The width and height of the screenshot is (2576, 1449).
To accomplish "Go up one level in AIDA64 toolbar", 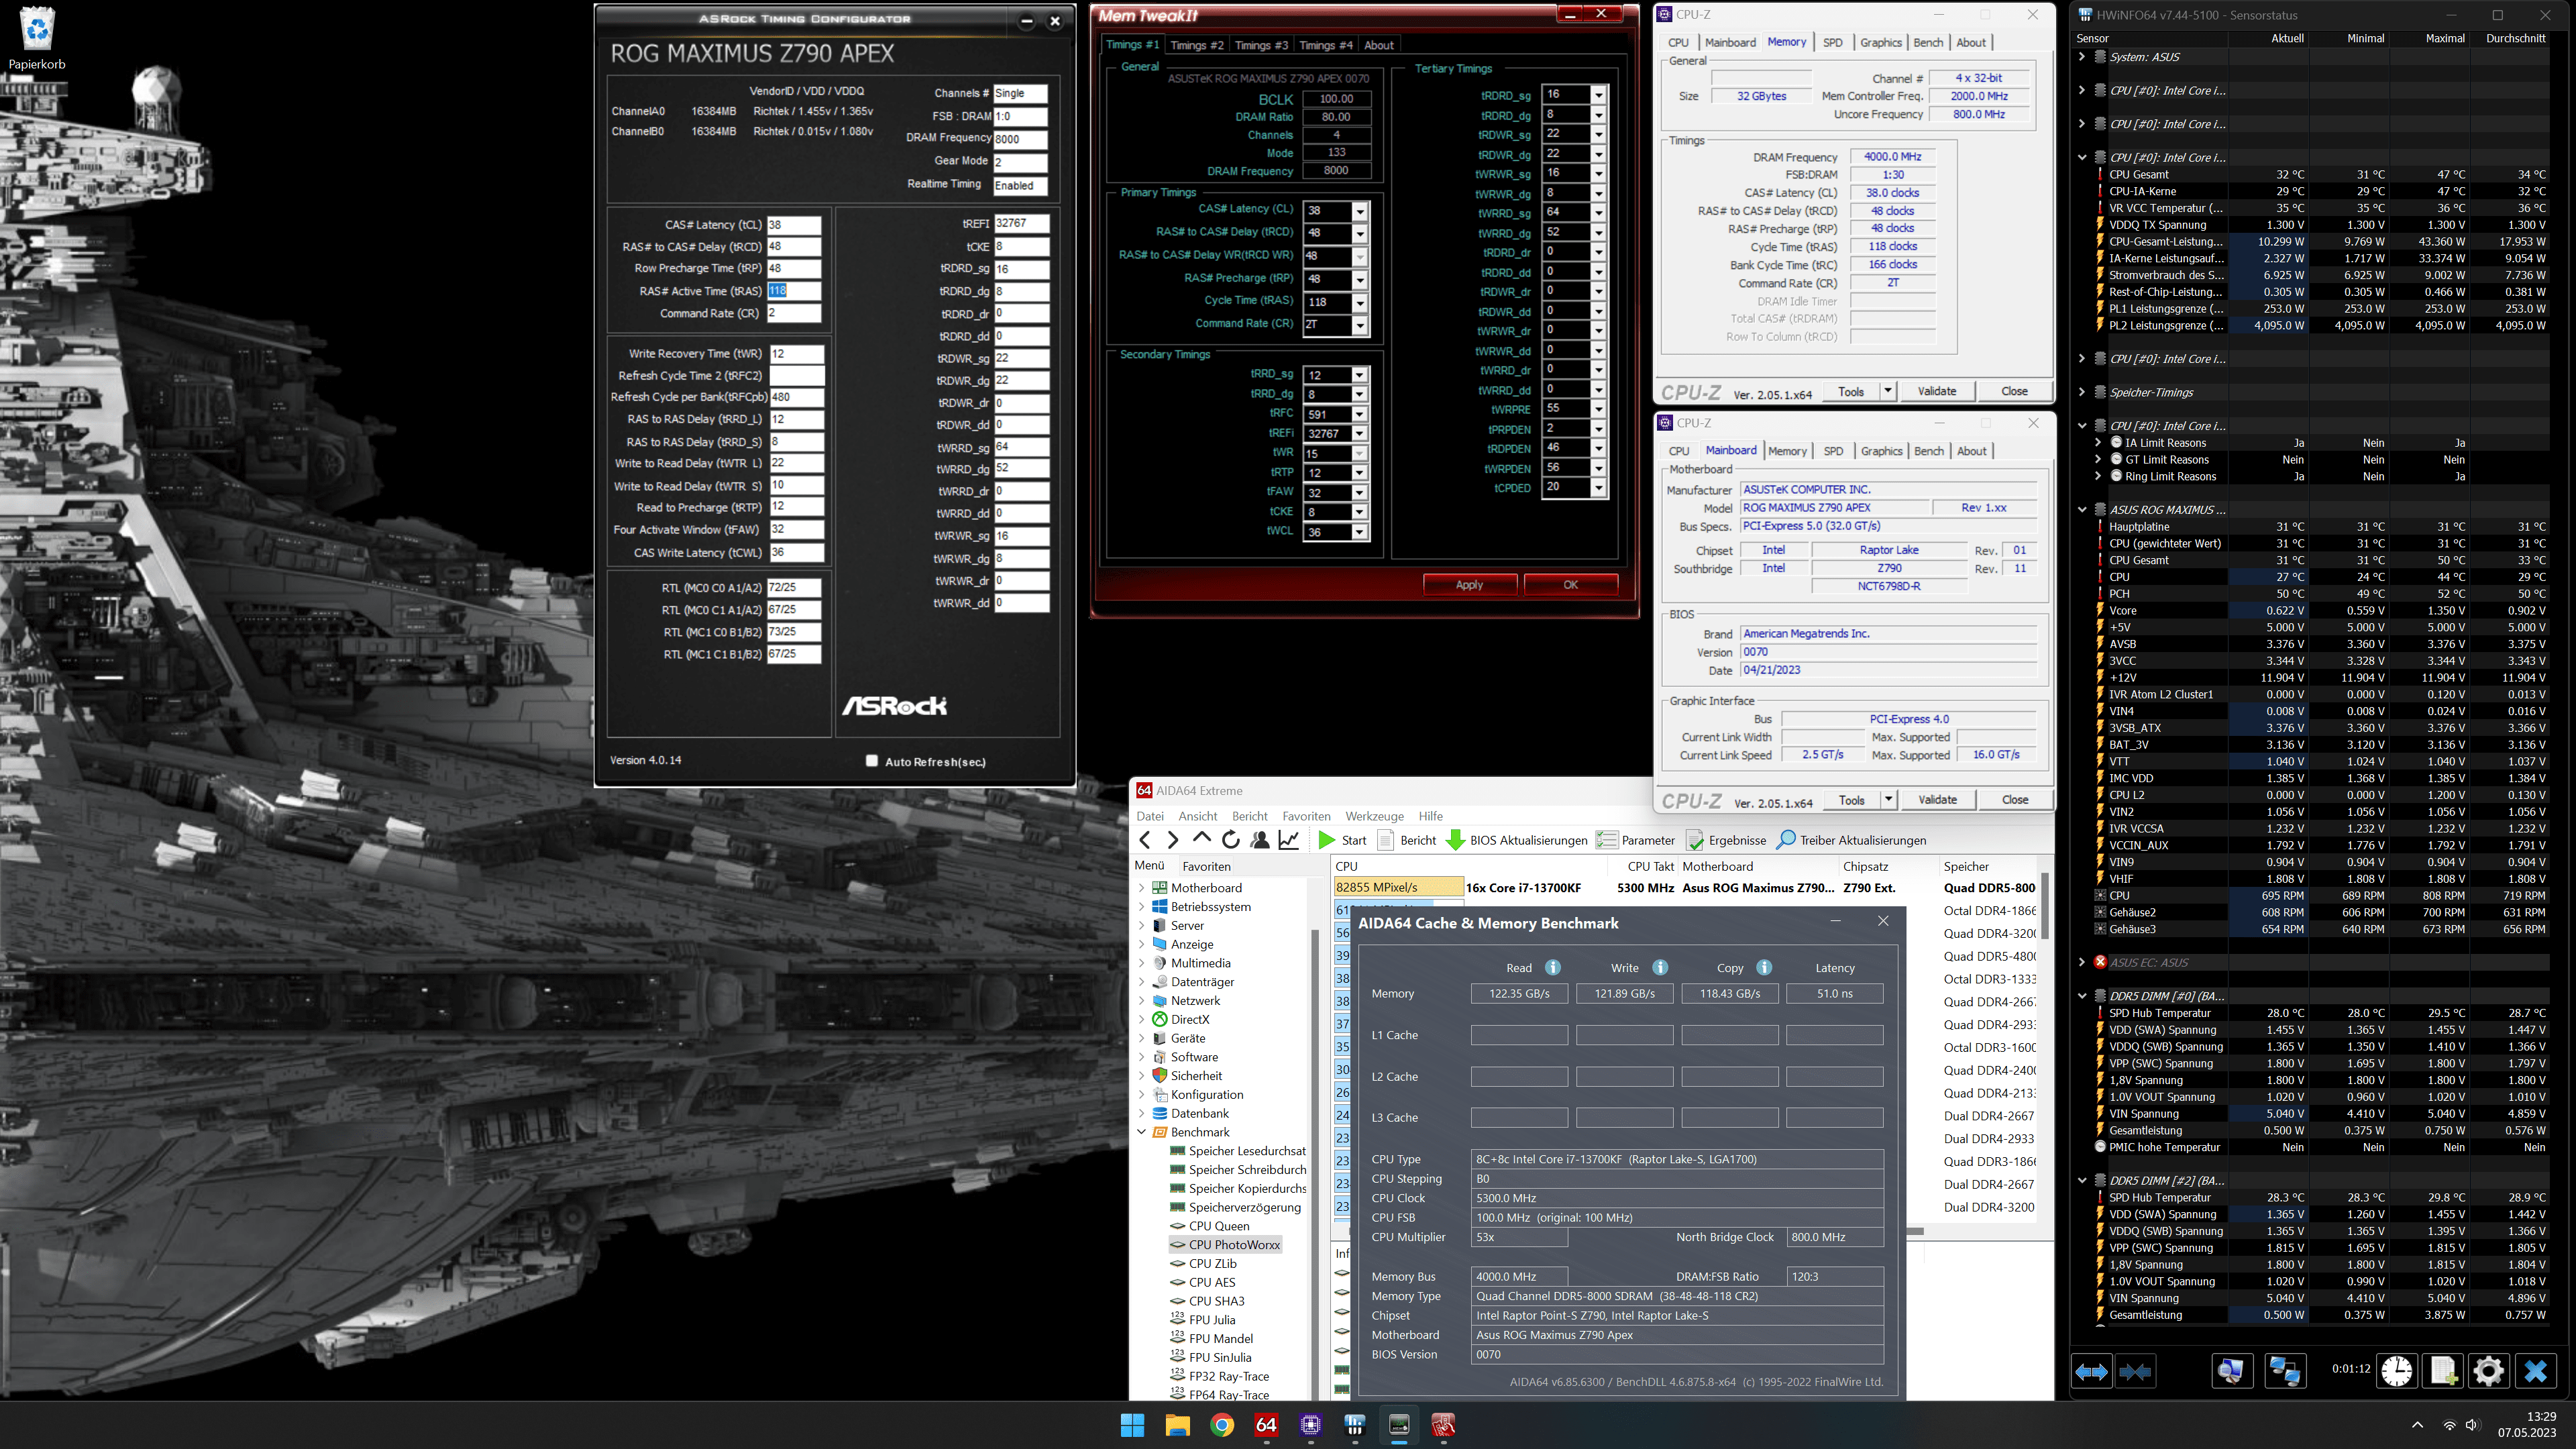I will 1202,840.
